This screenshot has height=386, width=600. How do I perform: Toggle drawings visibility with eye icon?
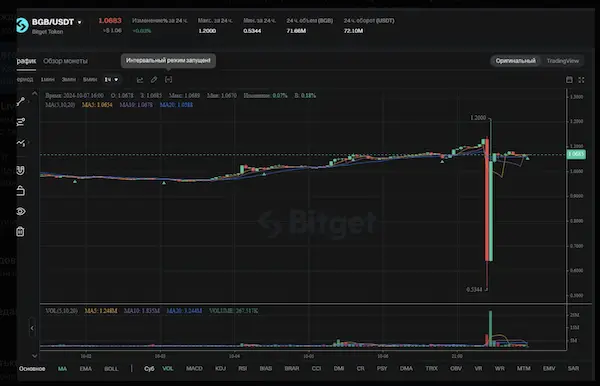(21, 211)
